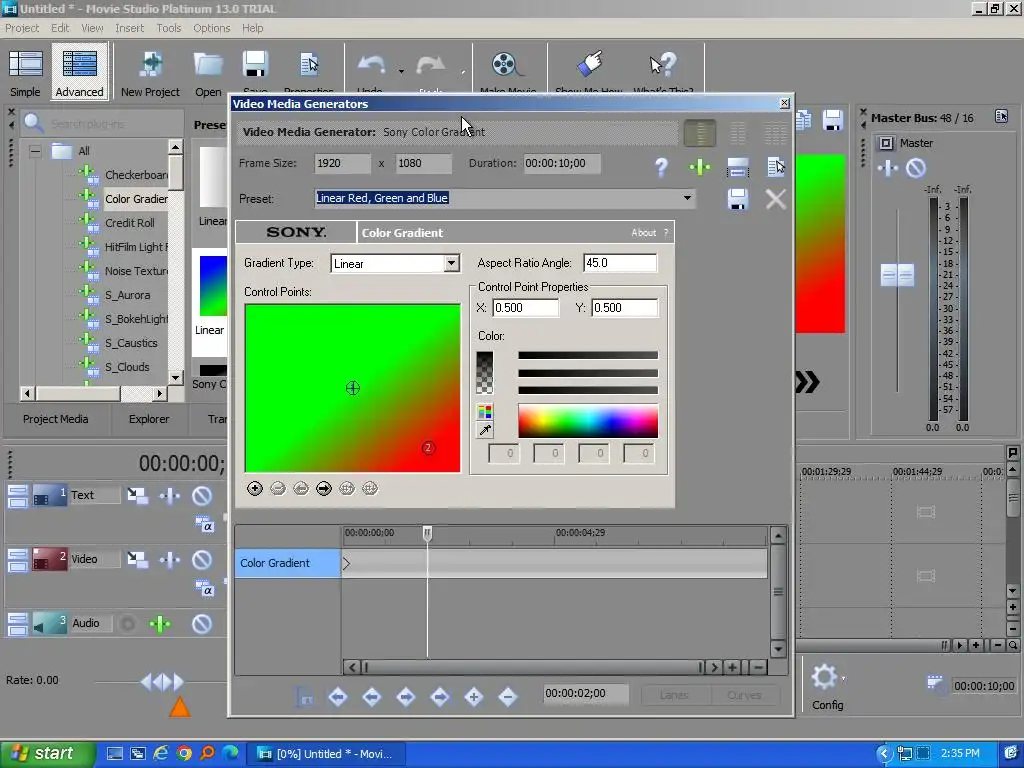Click the green Replace Plug-In icon beside Duration

pos(699,167)
